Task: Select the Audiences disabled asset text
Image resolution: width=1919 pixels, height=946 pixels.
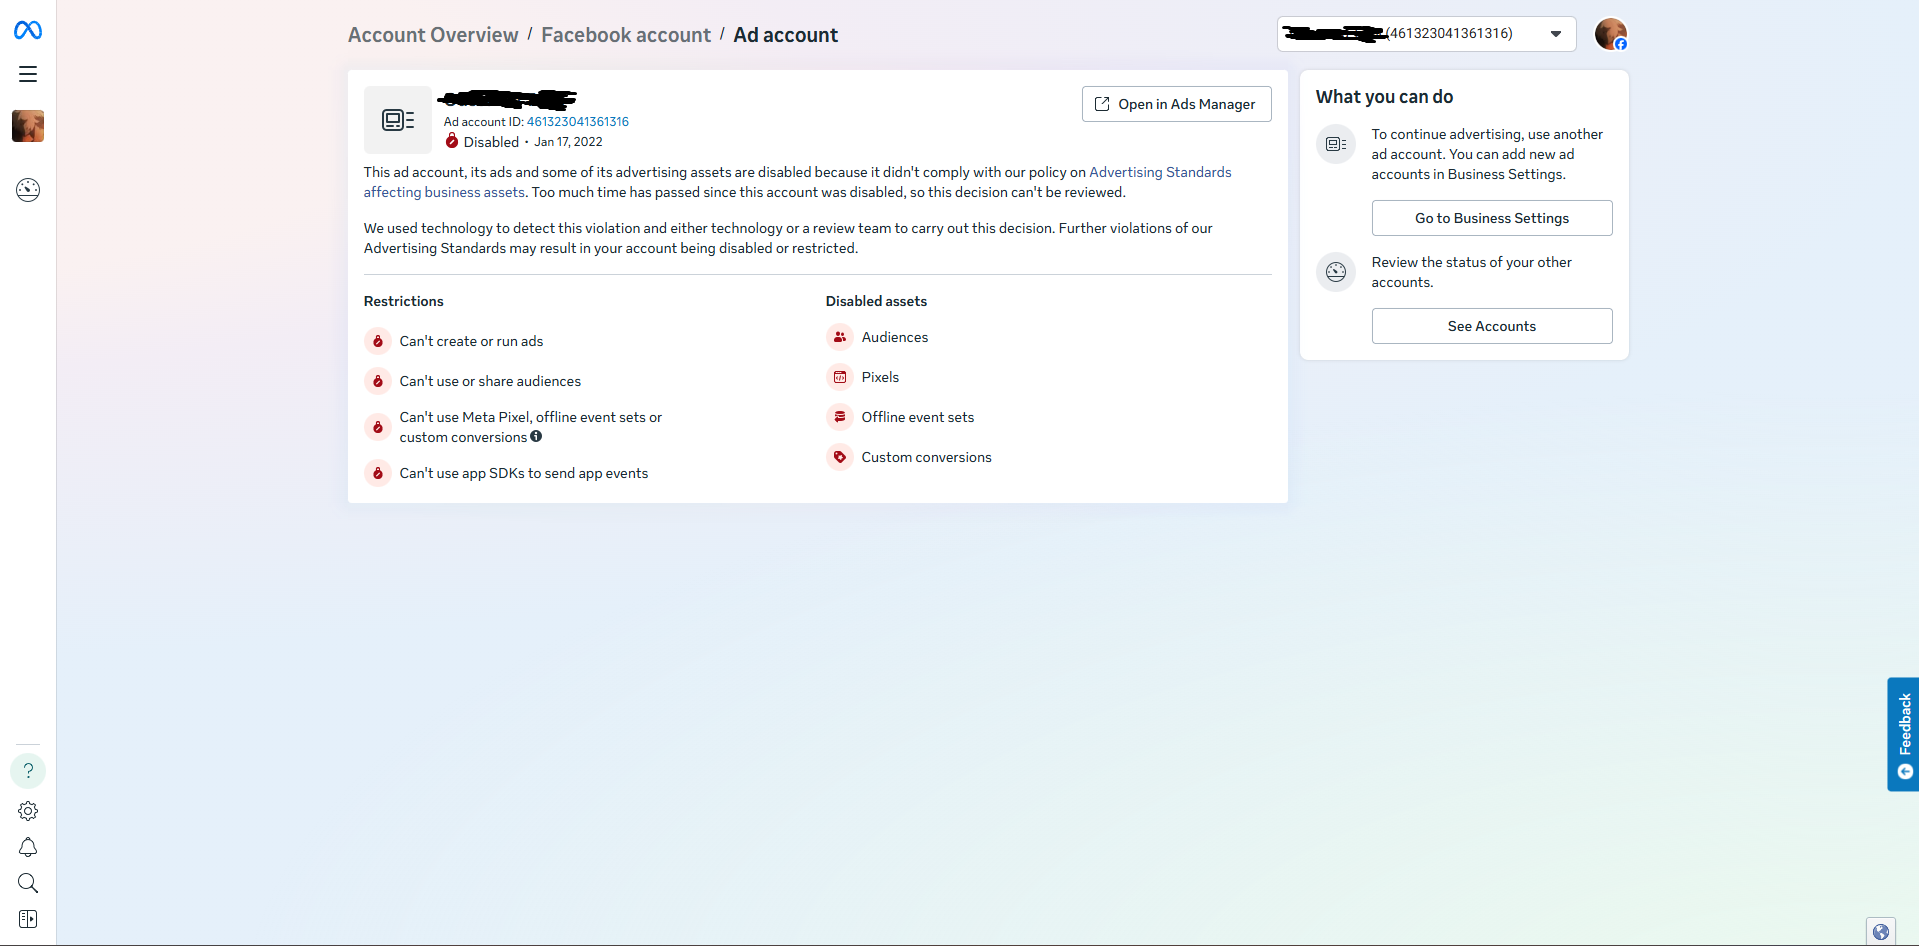Action: tap(895, 337)
